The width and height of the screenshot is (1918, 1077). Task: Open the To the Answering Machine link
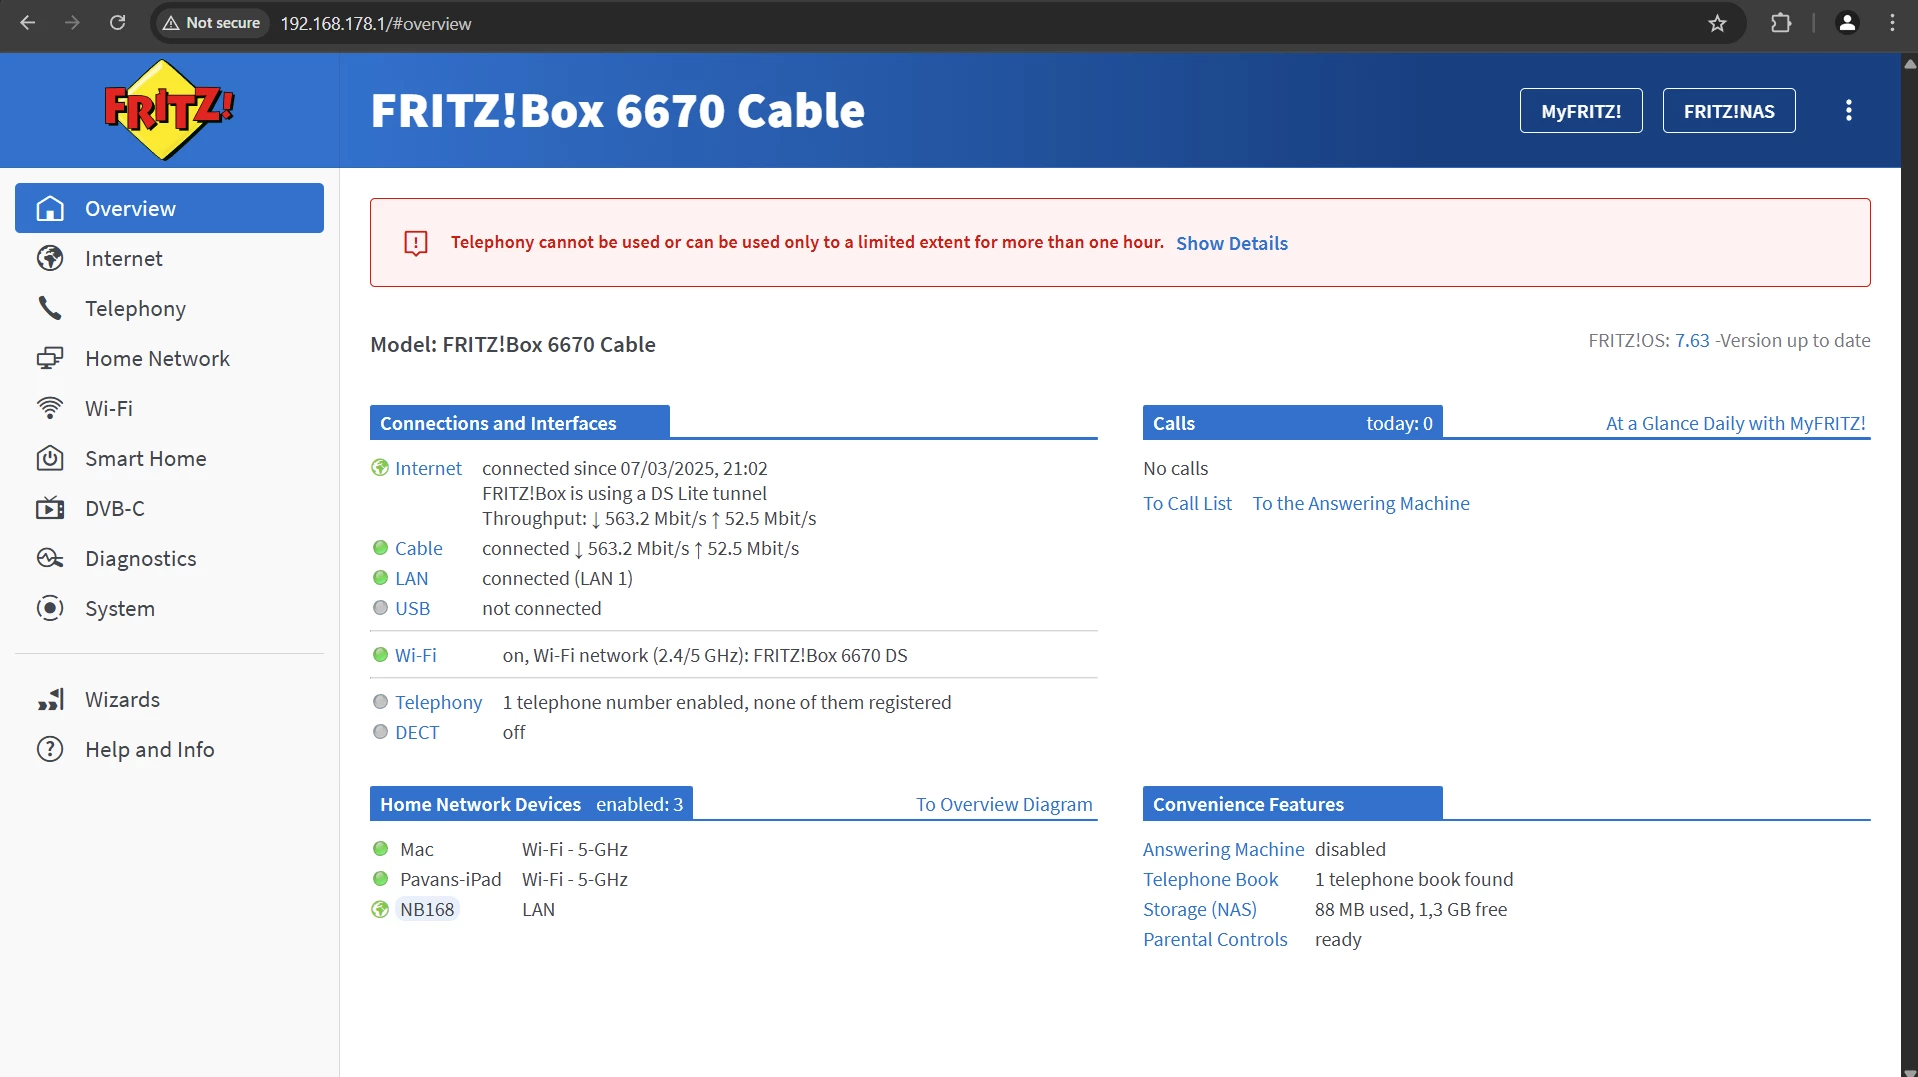(x=1361, y=503)
